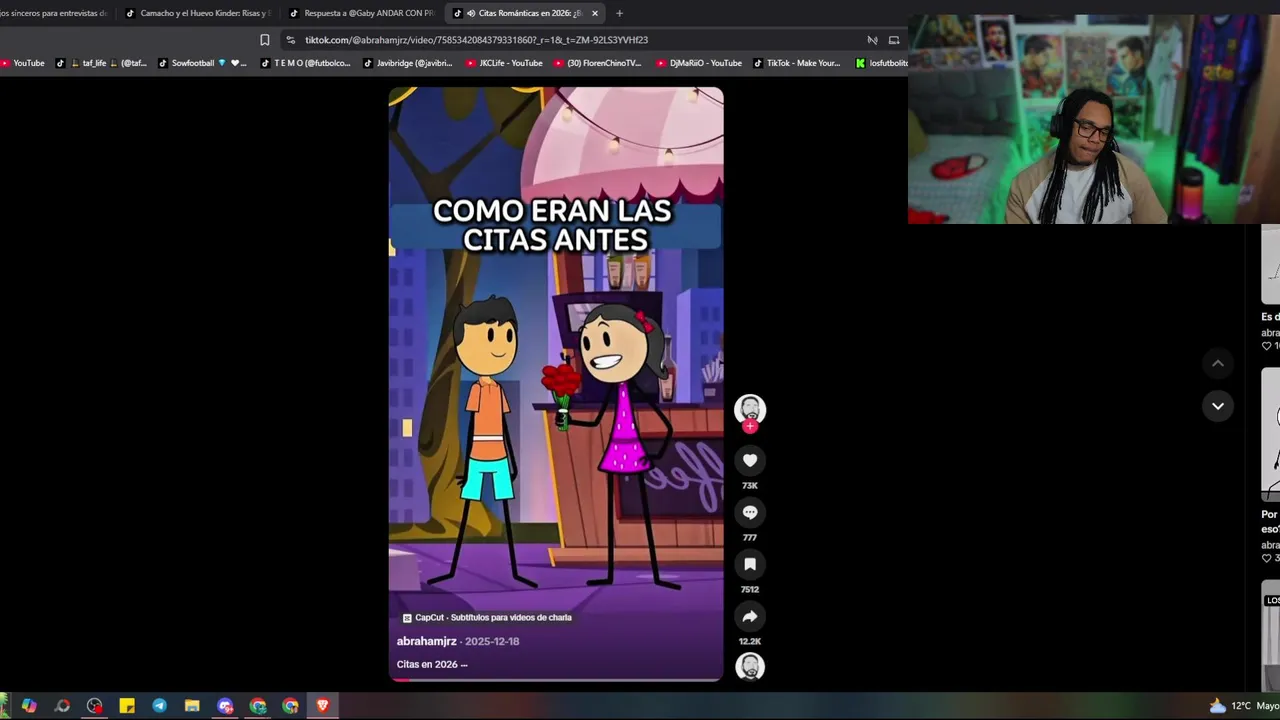Viewport: 1280px width, 720px height.
Task: Open the taf_life bookmark
Action: point(101,63)
